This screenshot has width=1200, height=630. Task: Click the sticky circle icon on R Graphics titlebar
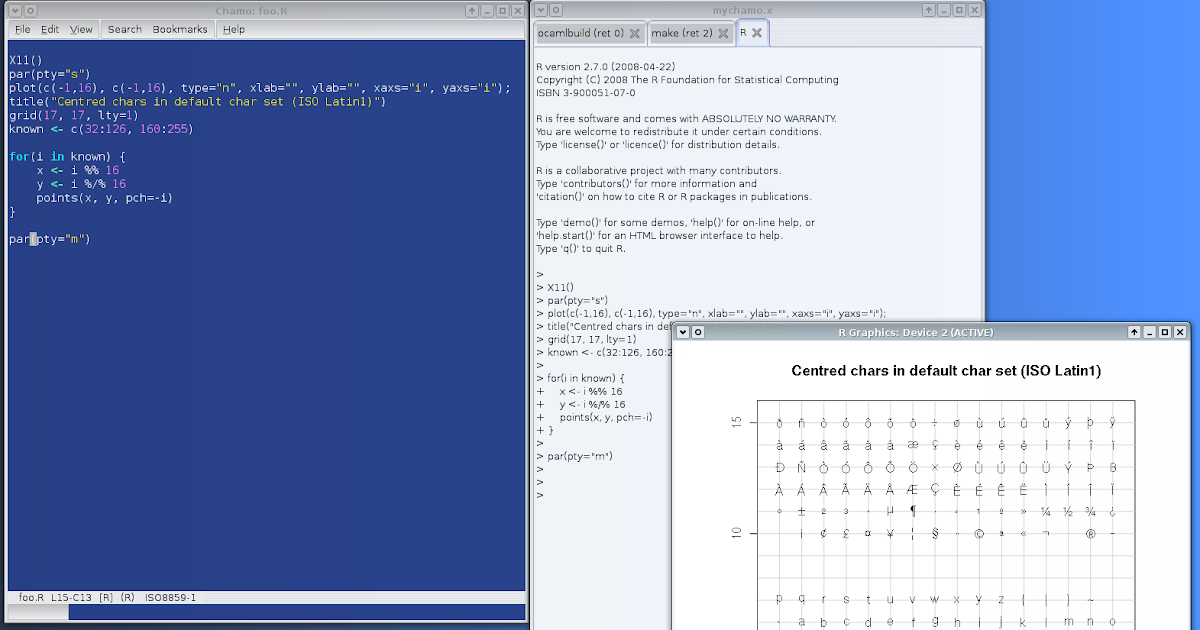click(699, 332)
